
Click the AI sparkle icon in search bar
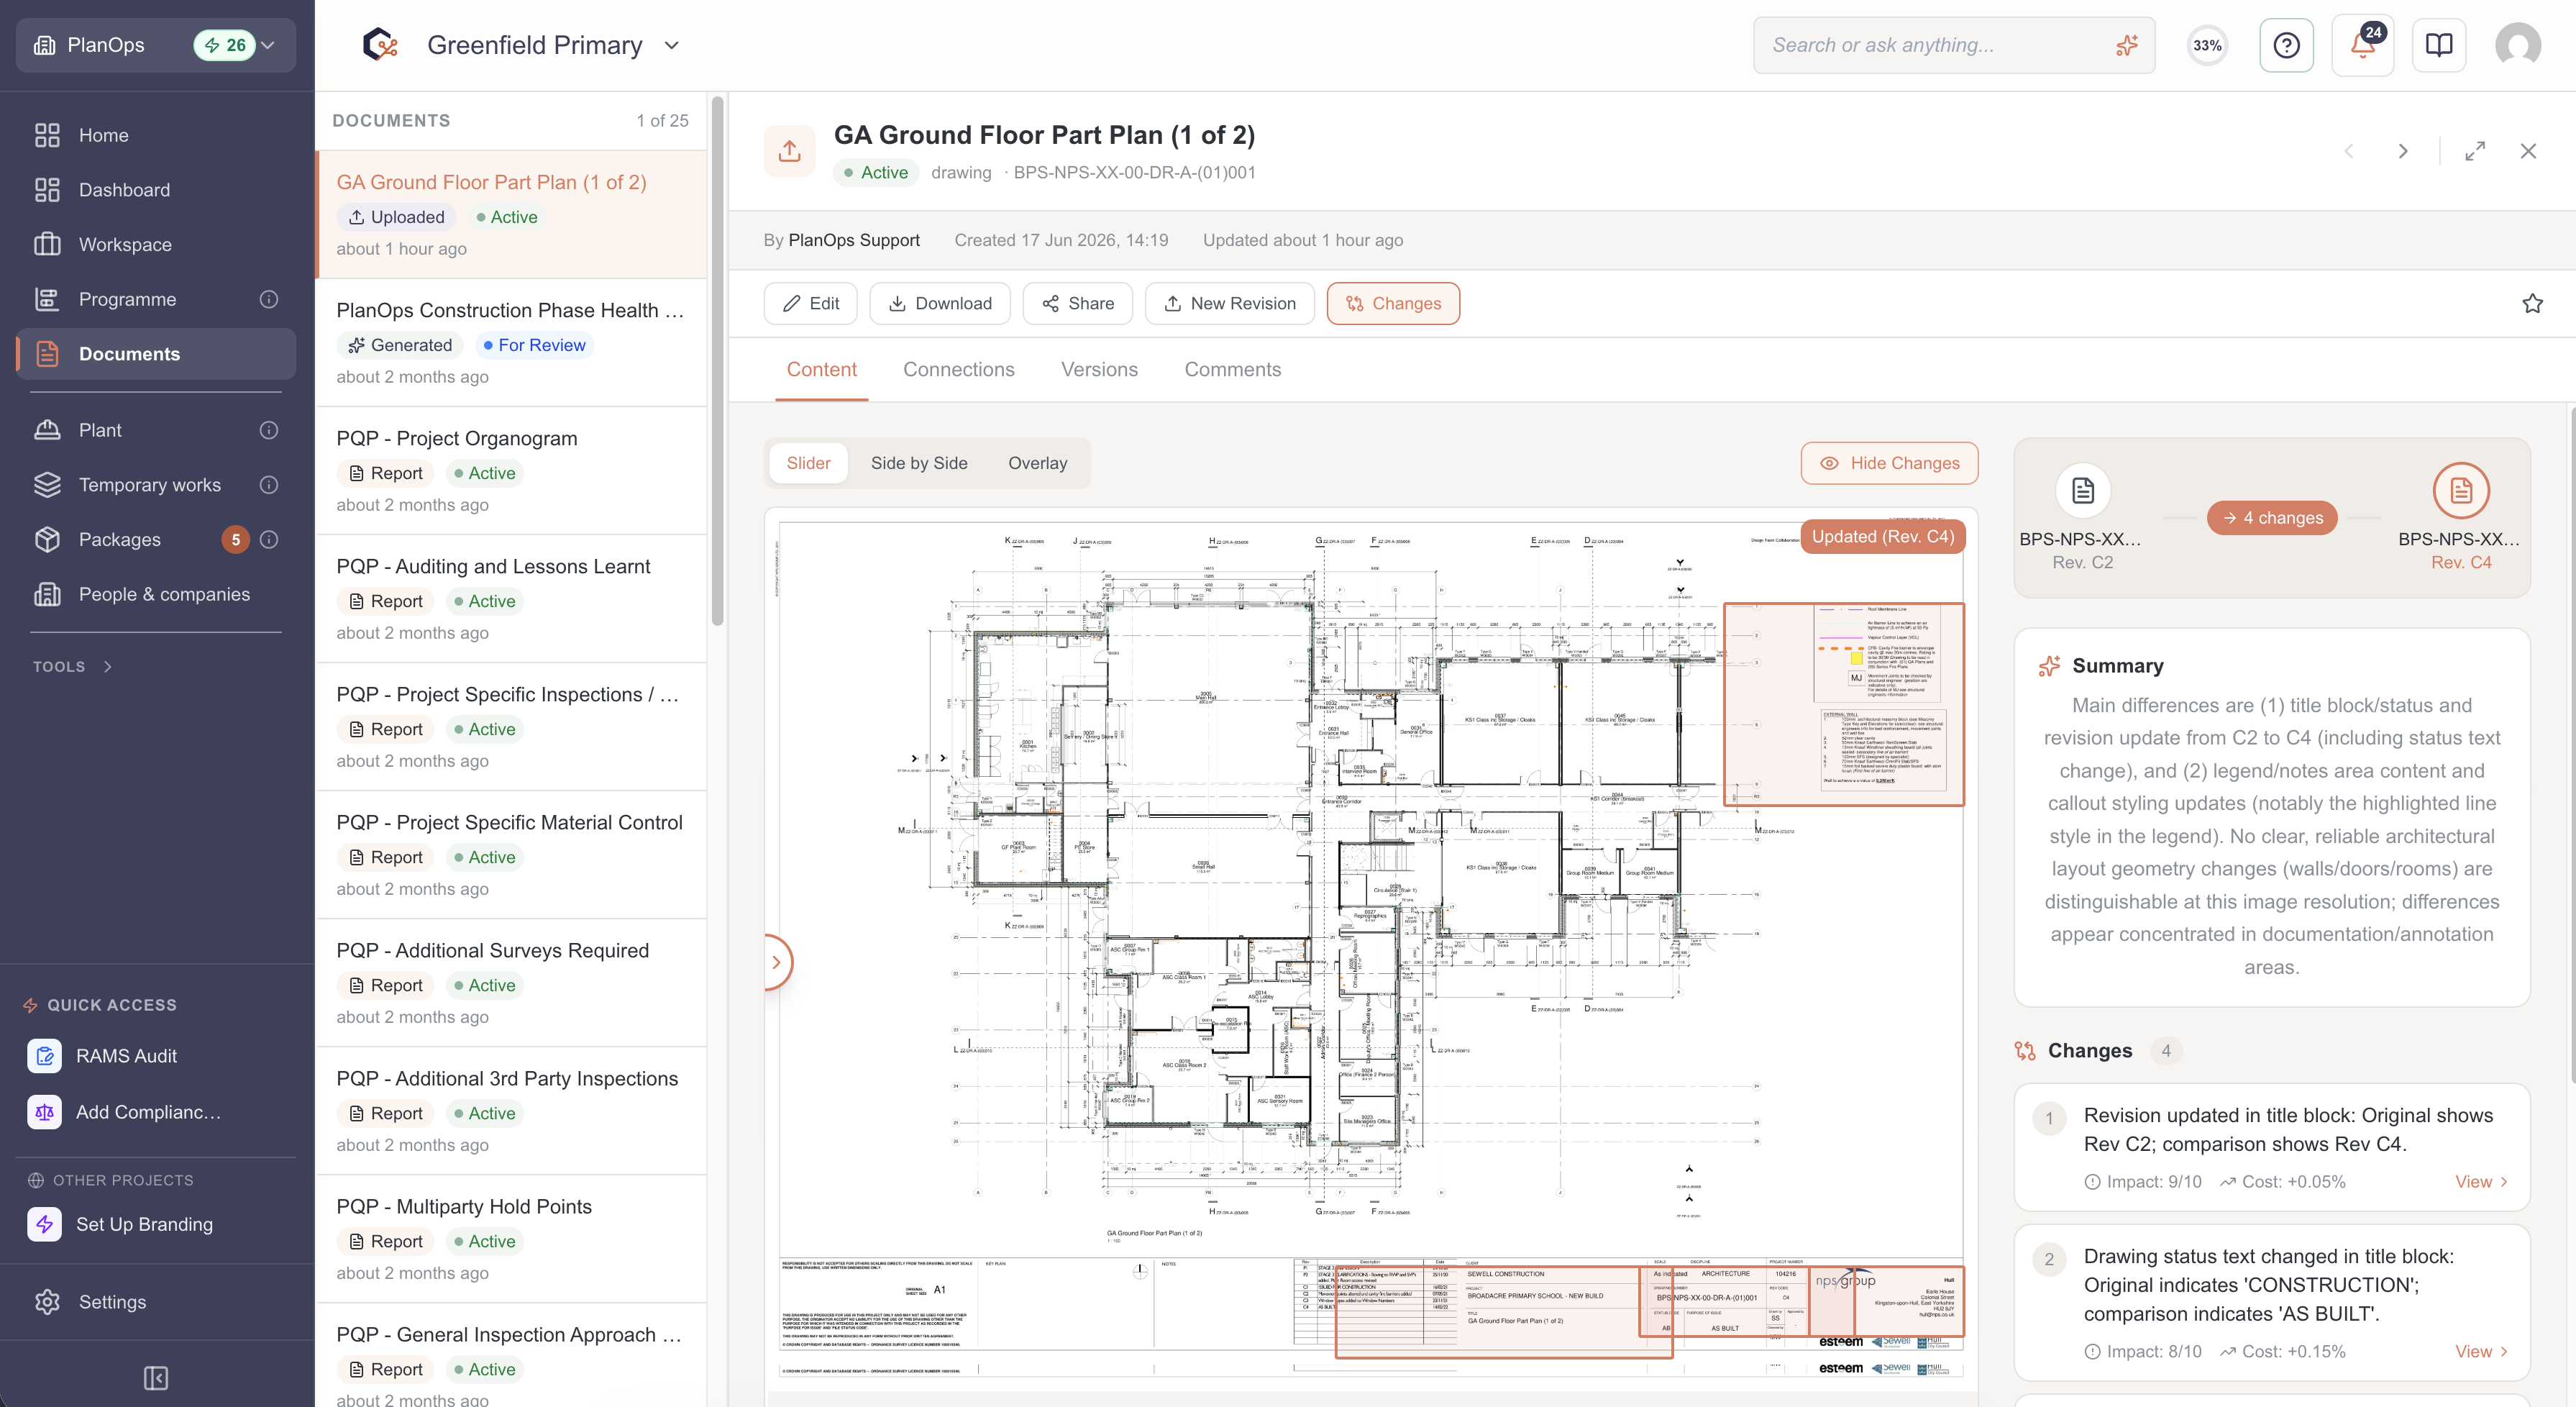[x=2127, y=45]
